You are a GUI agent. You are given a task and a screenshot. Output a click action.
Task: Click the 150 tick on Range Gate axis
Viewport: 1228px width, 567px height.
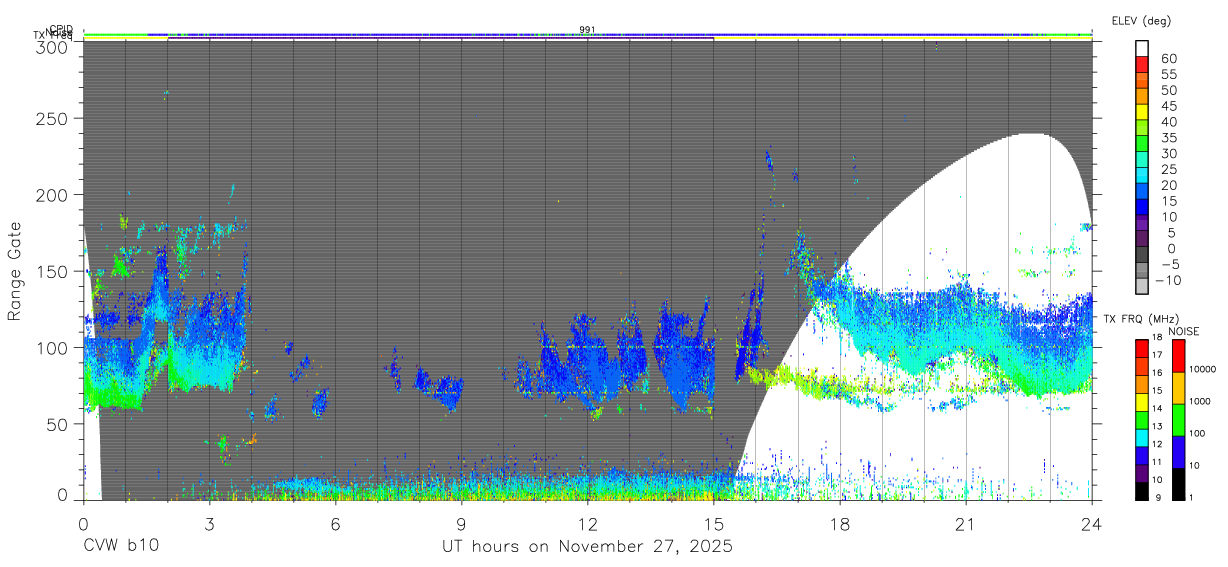tap(52, 271)
